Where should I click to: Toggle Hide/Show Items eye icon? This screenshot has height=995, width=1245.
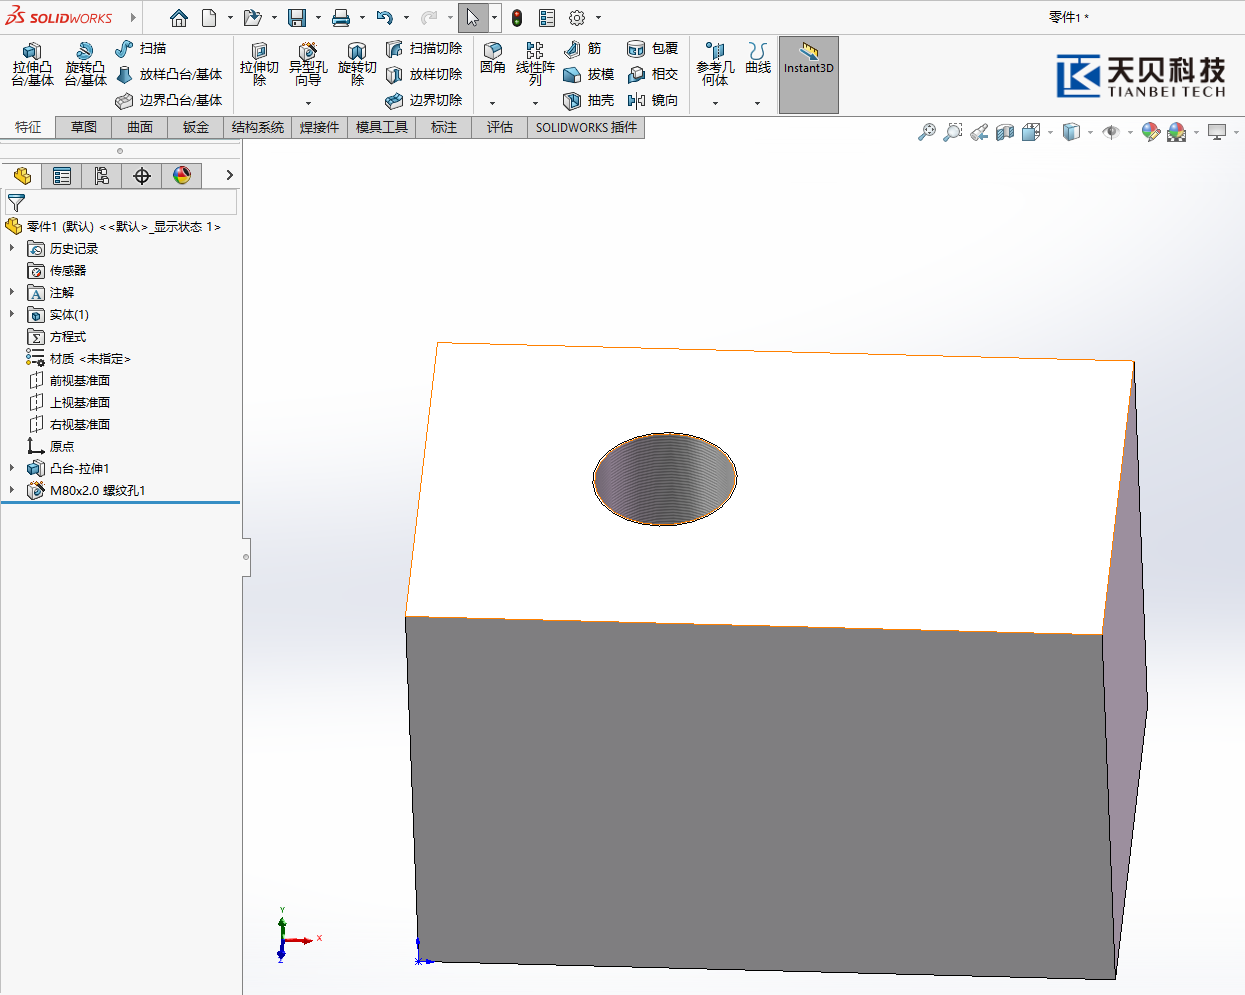(1110, 132)
